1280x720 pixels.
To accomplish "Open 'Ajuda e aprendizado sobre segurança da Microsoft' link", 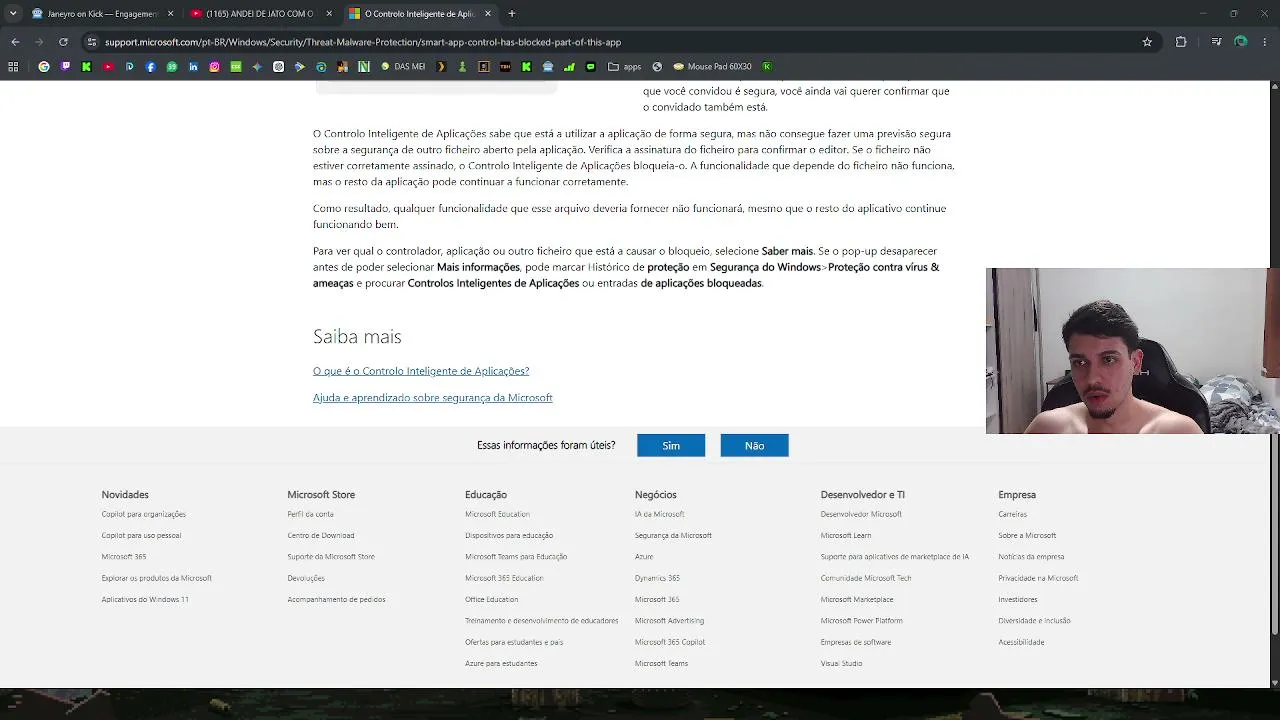I will point(433,398).
